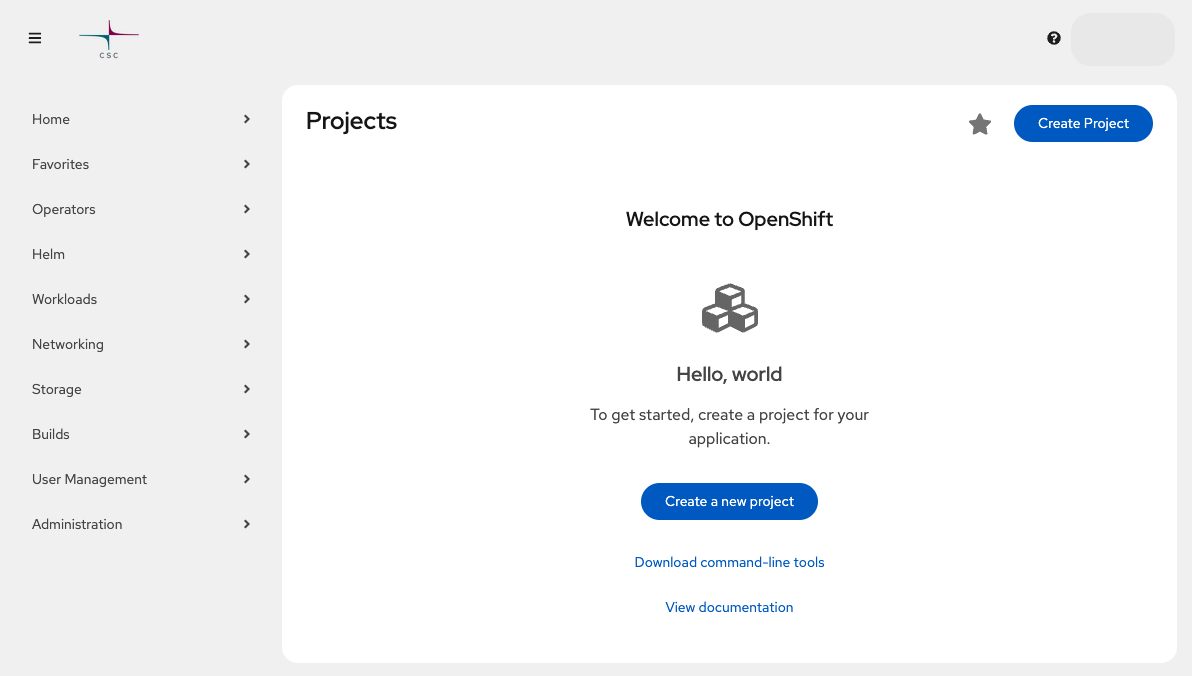Click Create a new project
Viewport: 1192px width, 676px height.
pyautogui.click(x=729, y=501)
